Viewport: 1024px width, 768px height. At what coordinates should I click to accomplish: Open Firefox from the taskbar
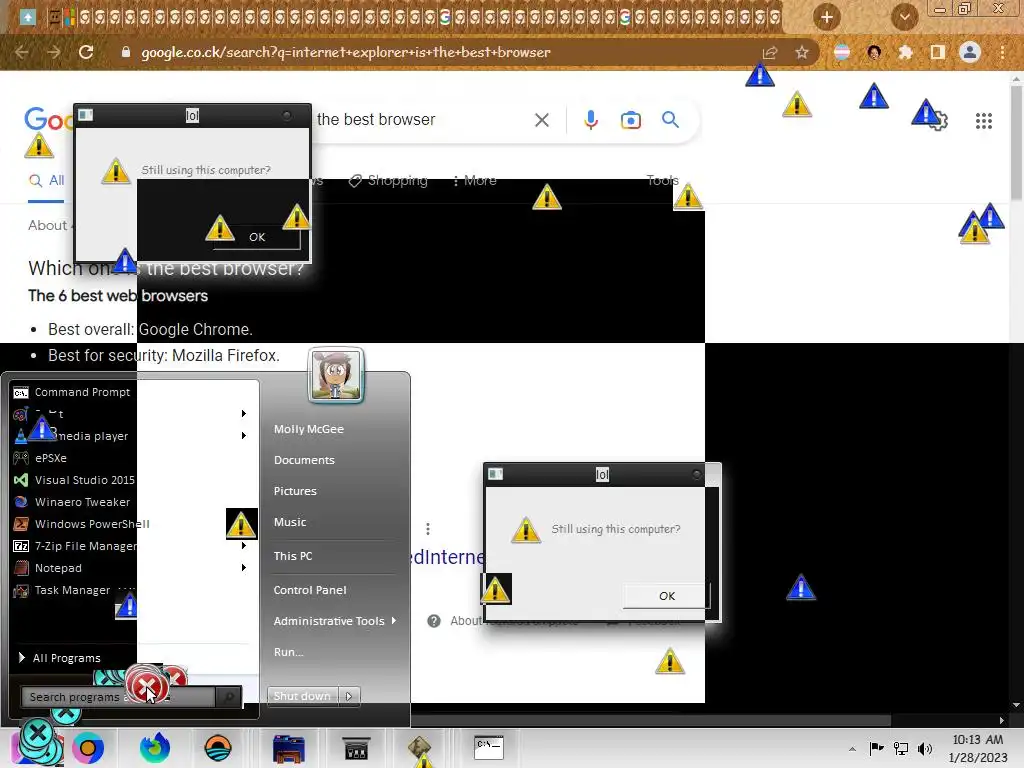tap(155, 747)
